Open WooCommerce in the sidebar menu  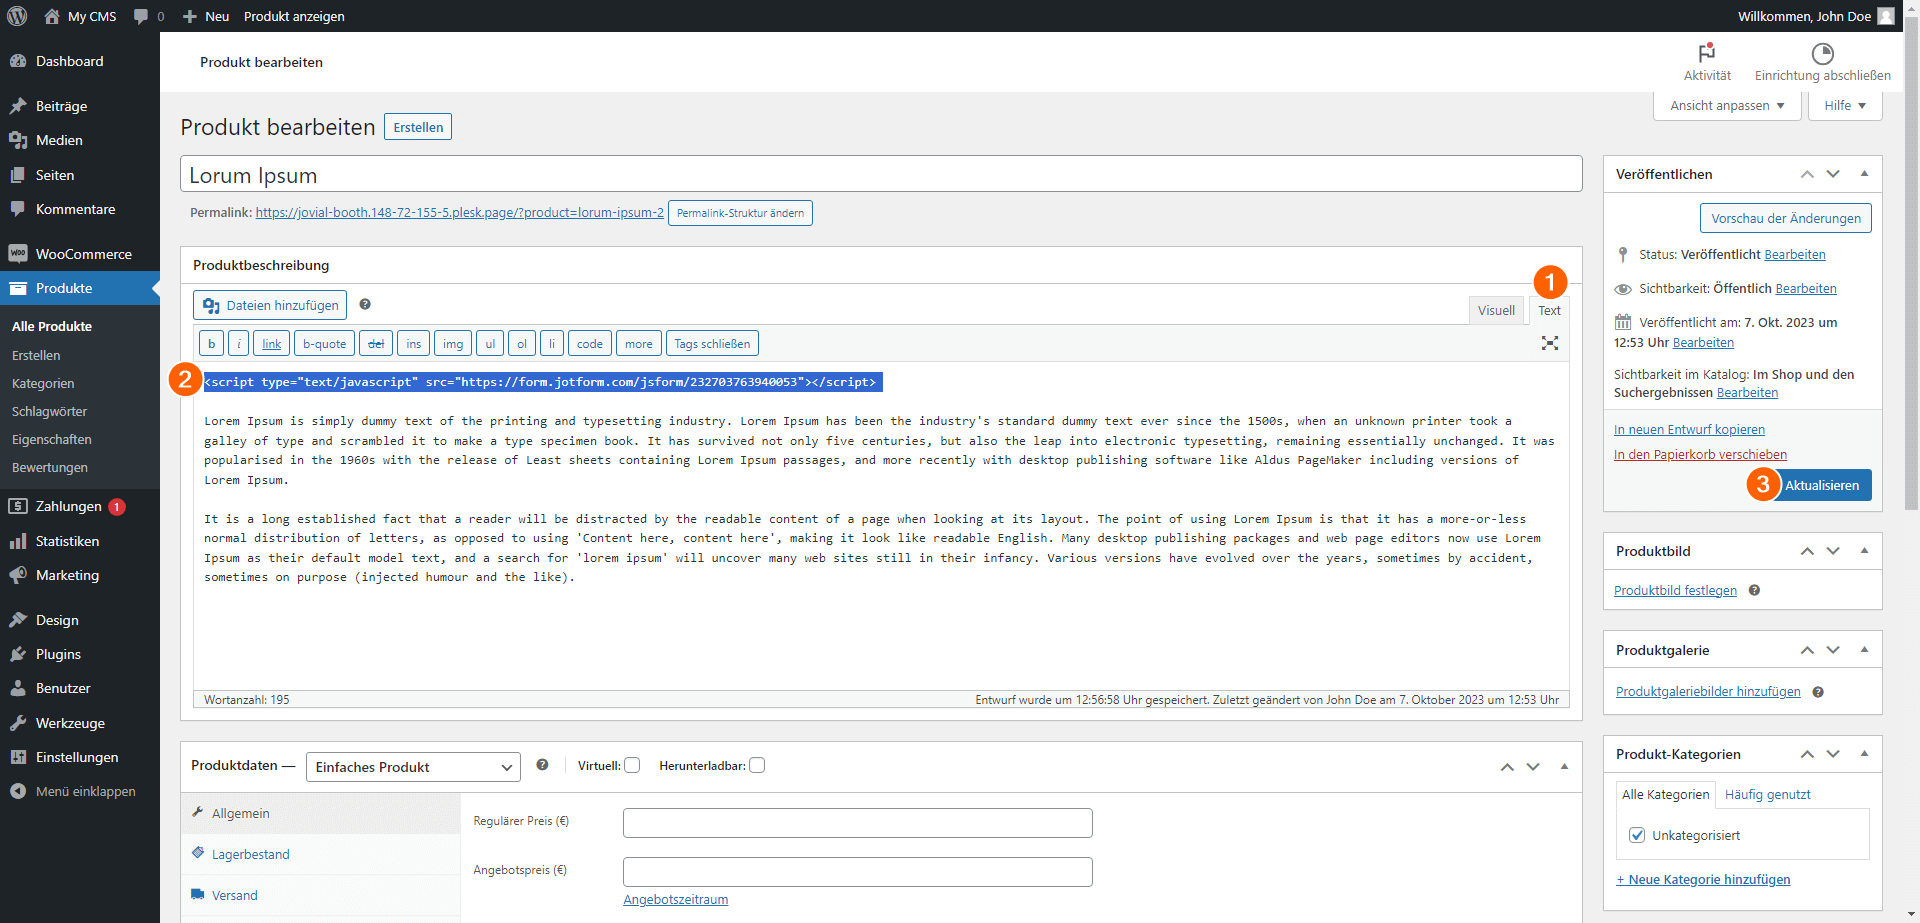(80, 254)
